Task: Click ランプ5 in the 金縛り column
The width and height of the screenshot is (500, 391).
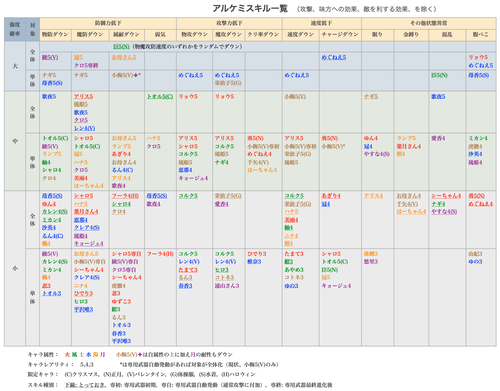Action: pos(406,138)
